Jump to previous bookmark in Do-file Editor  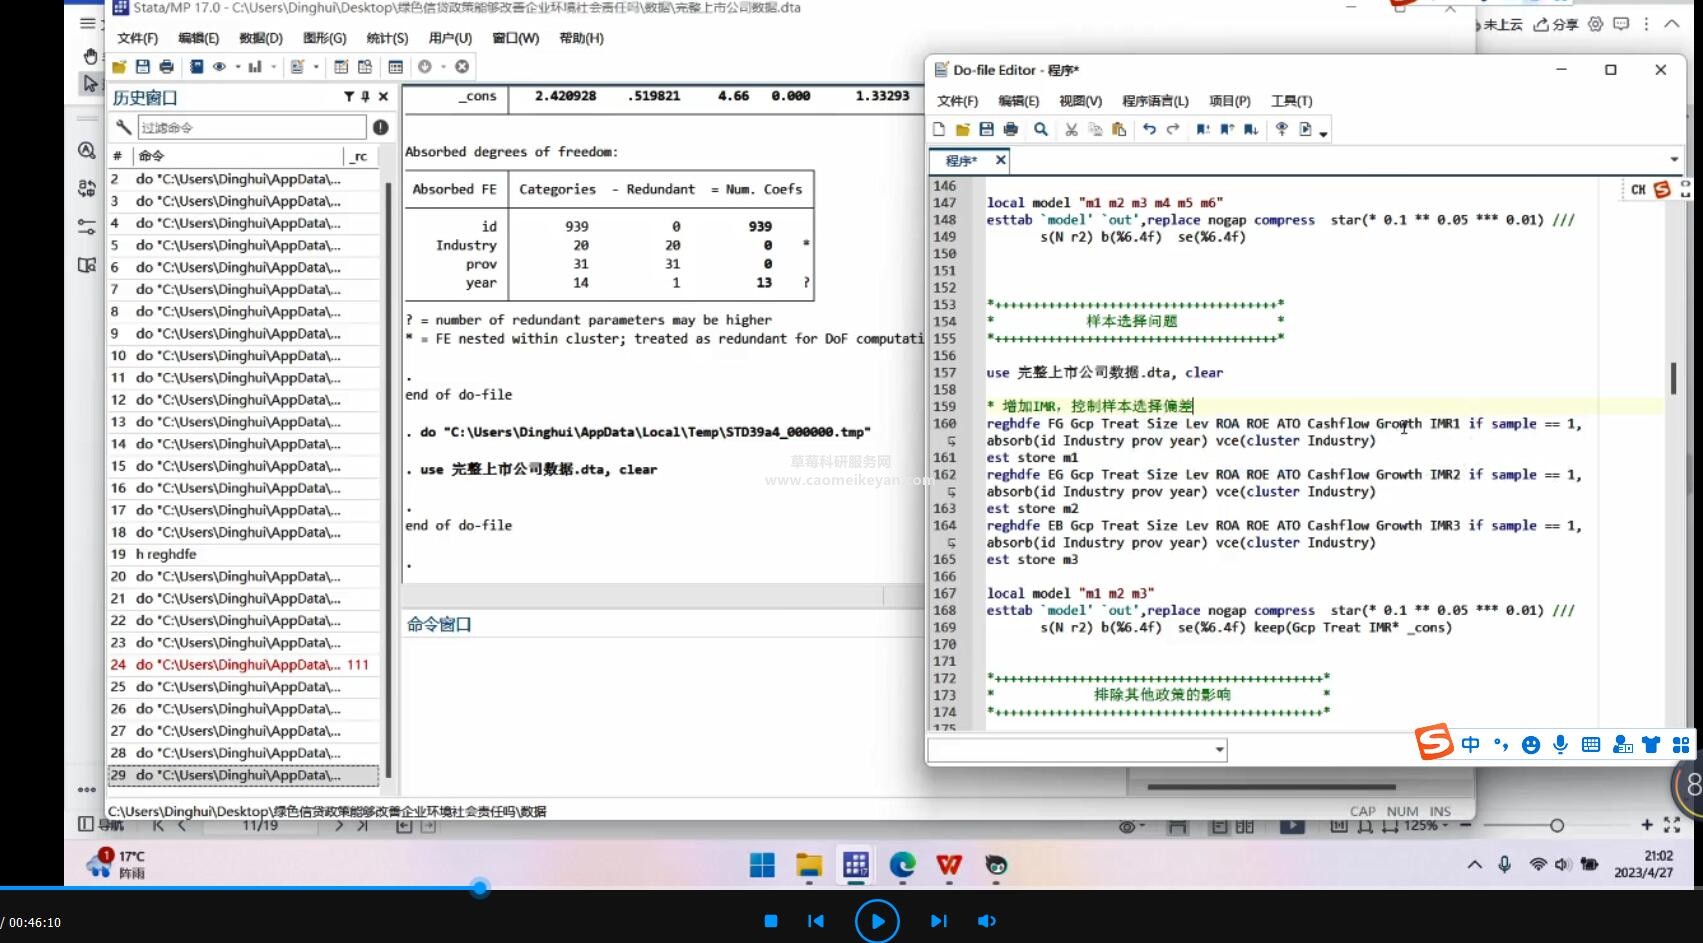(1227, 129)
